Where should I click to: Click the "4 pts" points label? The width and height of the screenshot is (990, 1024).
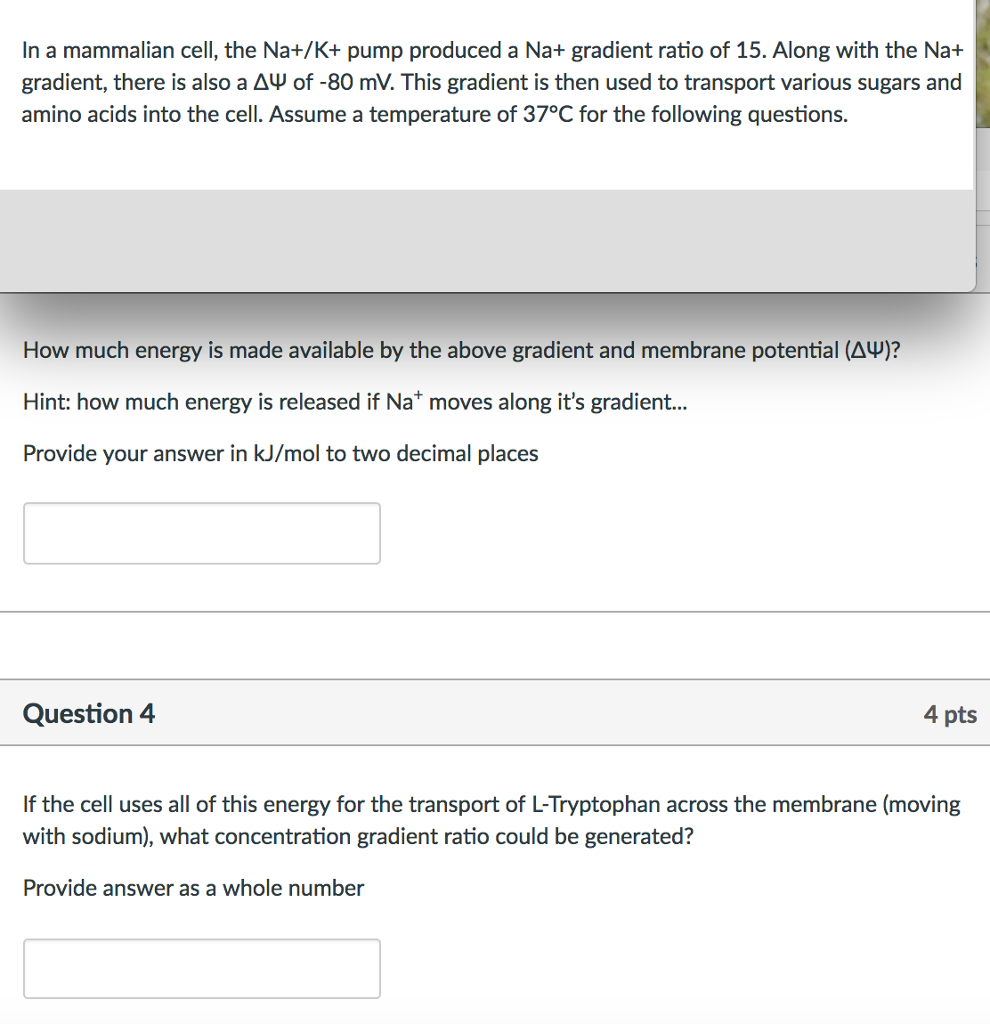(950, 714)
